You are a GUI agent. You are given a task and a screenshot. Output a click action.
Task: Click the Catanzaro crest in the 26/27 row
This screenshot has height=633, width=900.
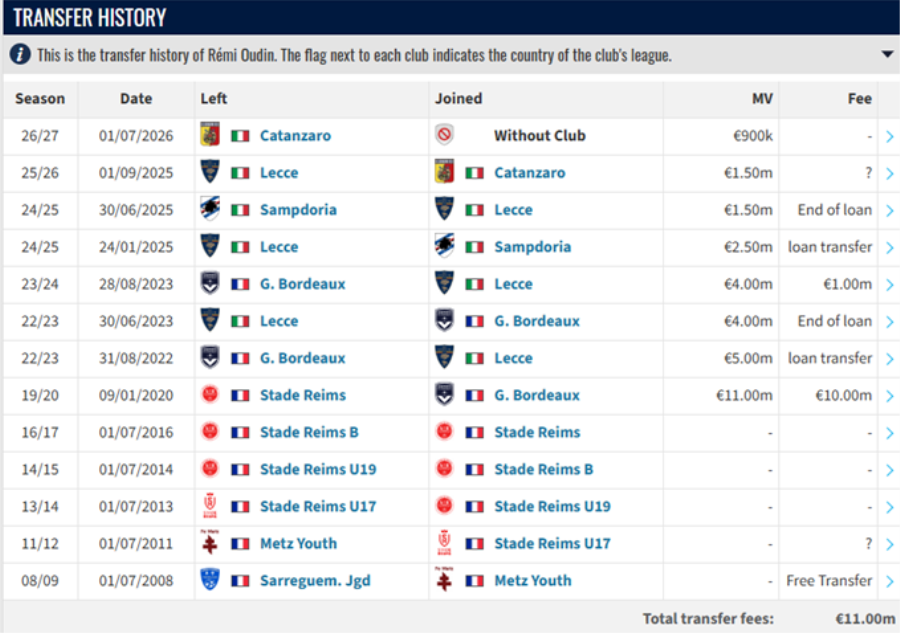tap(210, 134)
